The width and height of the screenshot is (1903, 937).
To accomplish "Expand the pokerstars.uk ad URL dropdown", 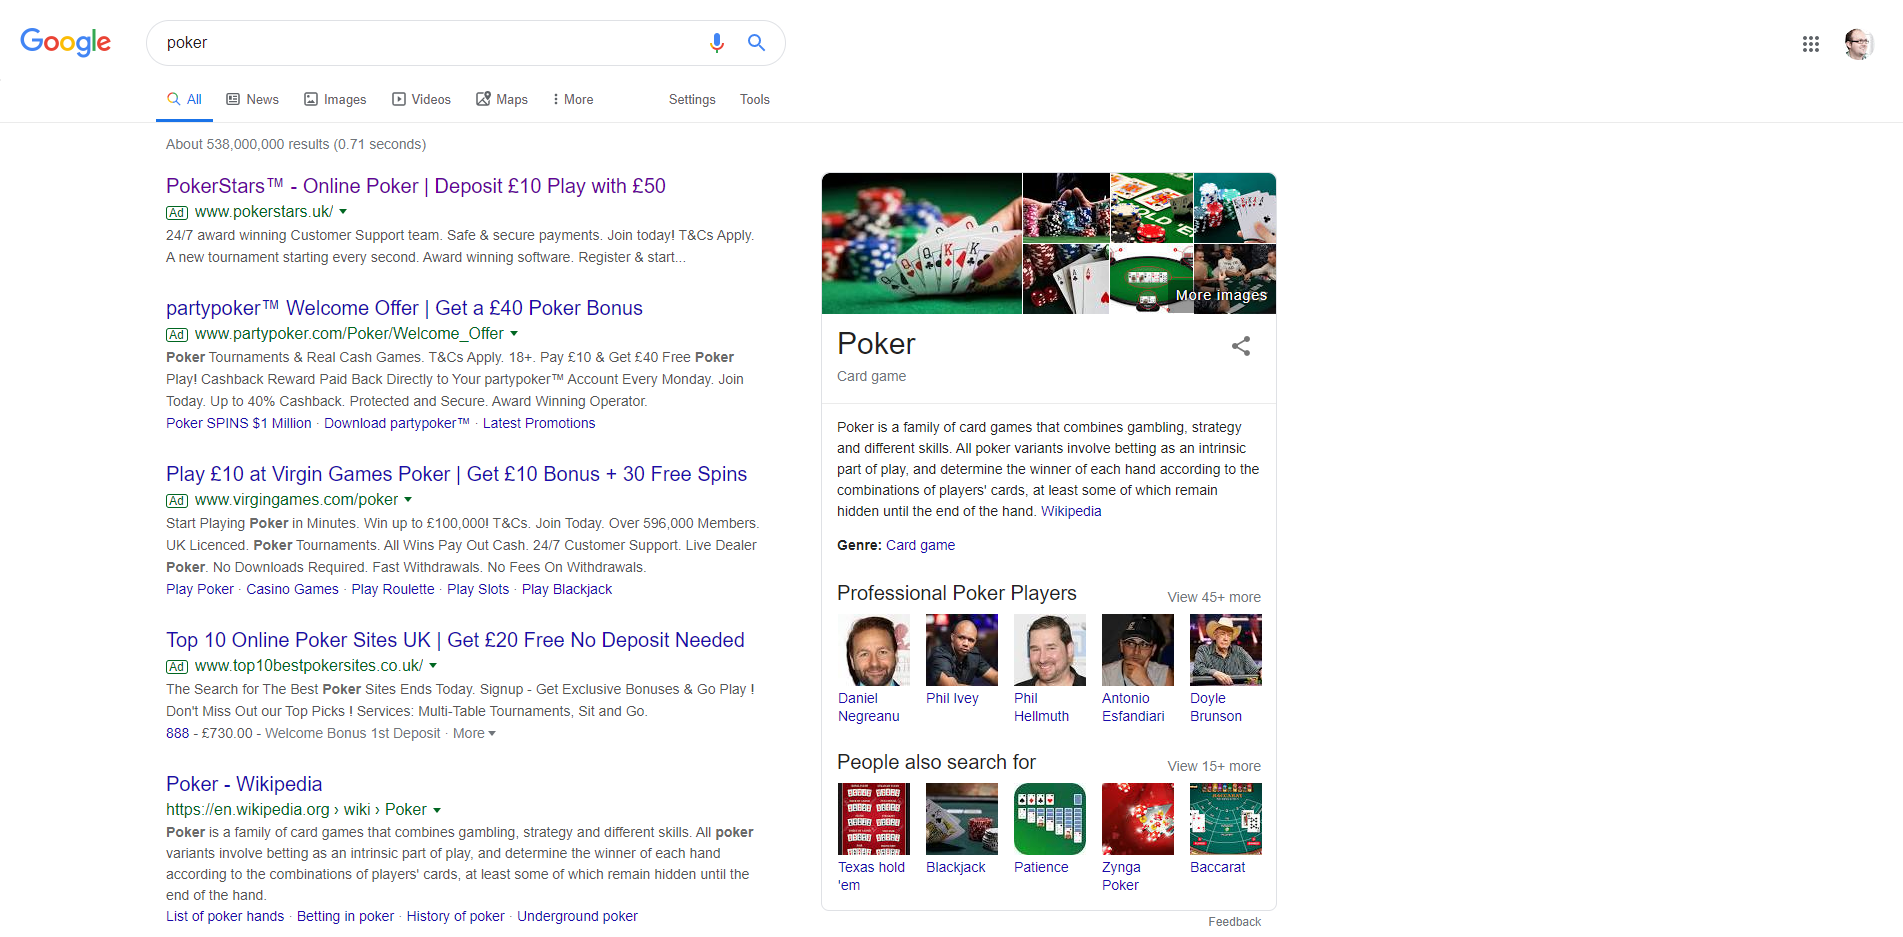I will [x=342, y=212].
